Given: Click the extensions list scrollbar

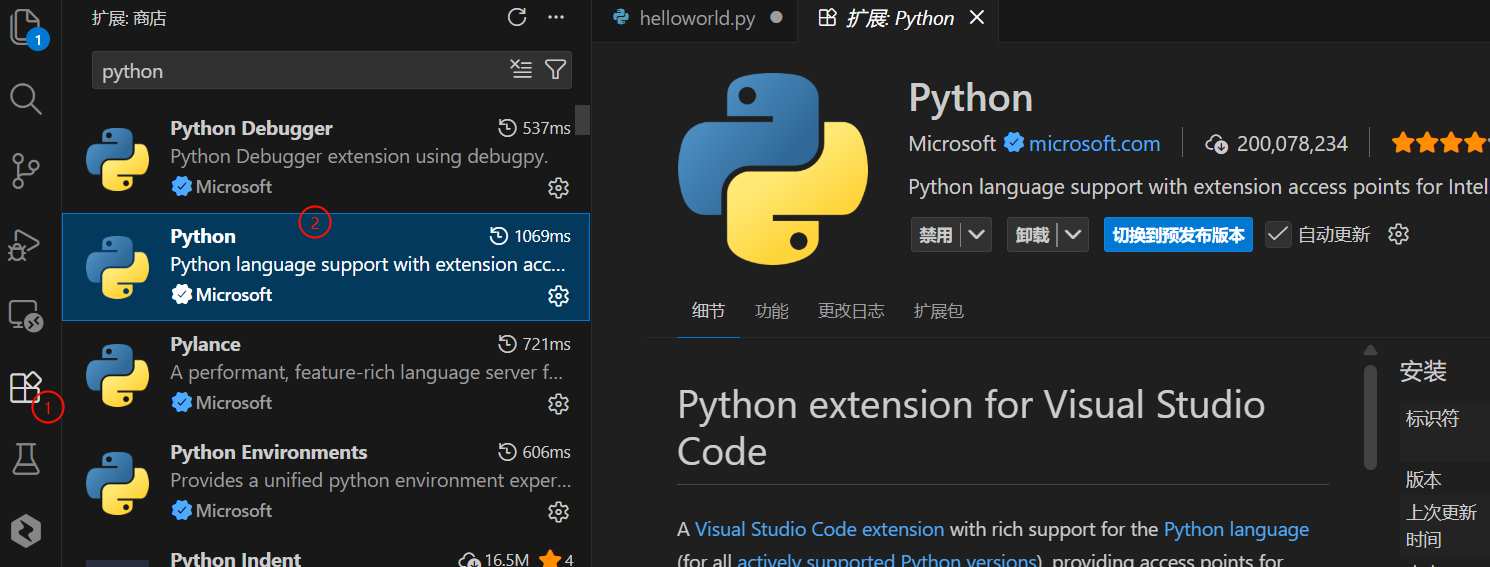Looking at the screenshot, I should coord(582,119).
